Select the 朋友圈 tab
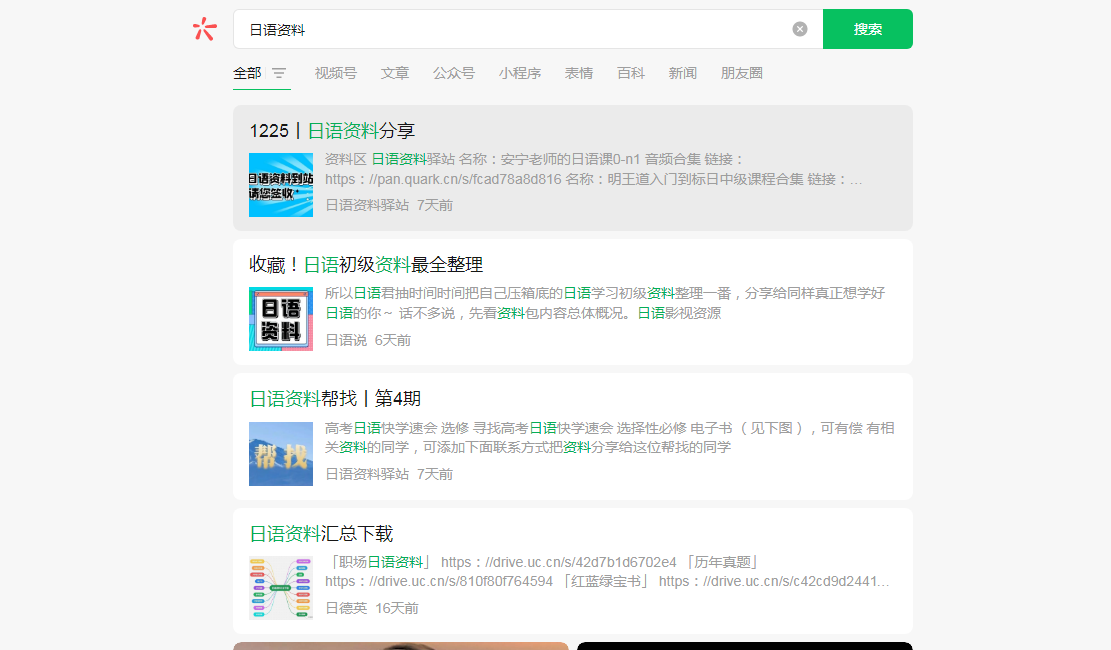The height and width of the screenshot is (650, 1111). pos(741,73)
